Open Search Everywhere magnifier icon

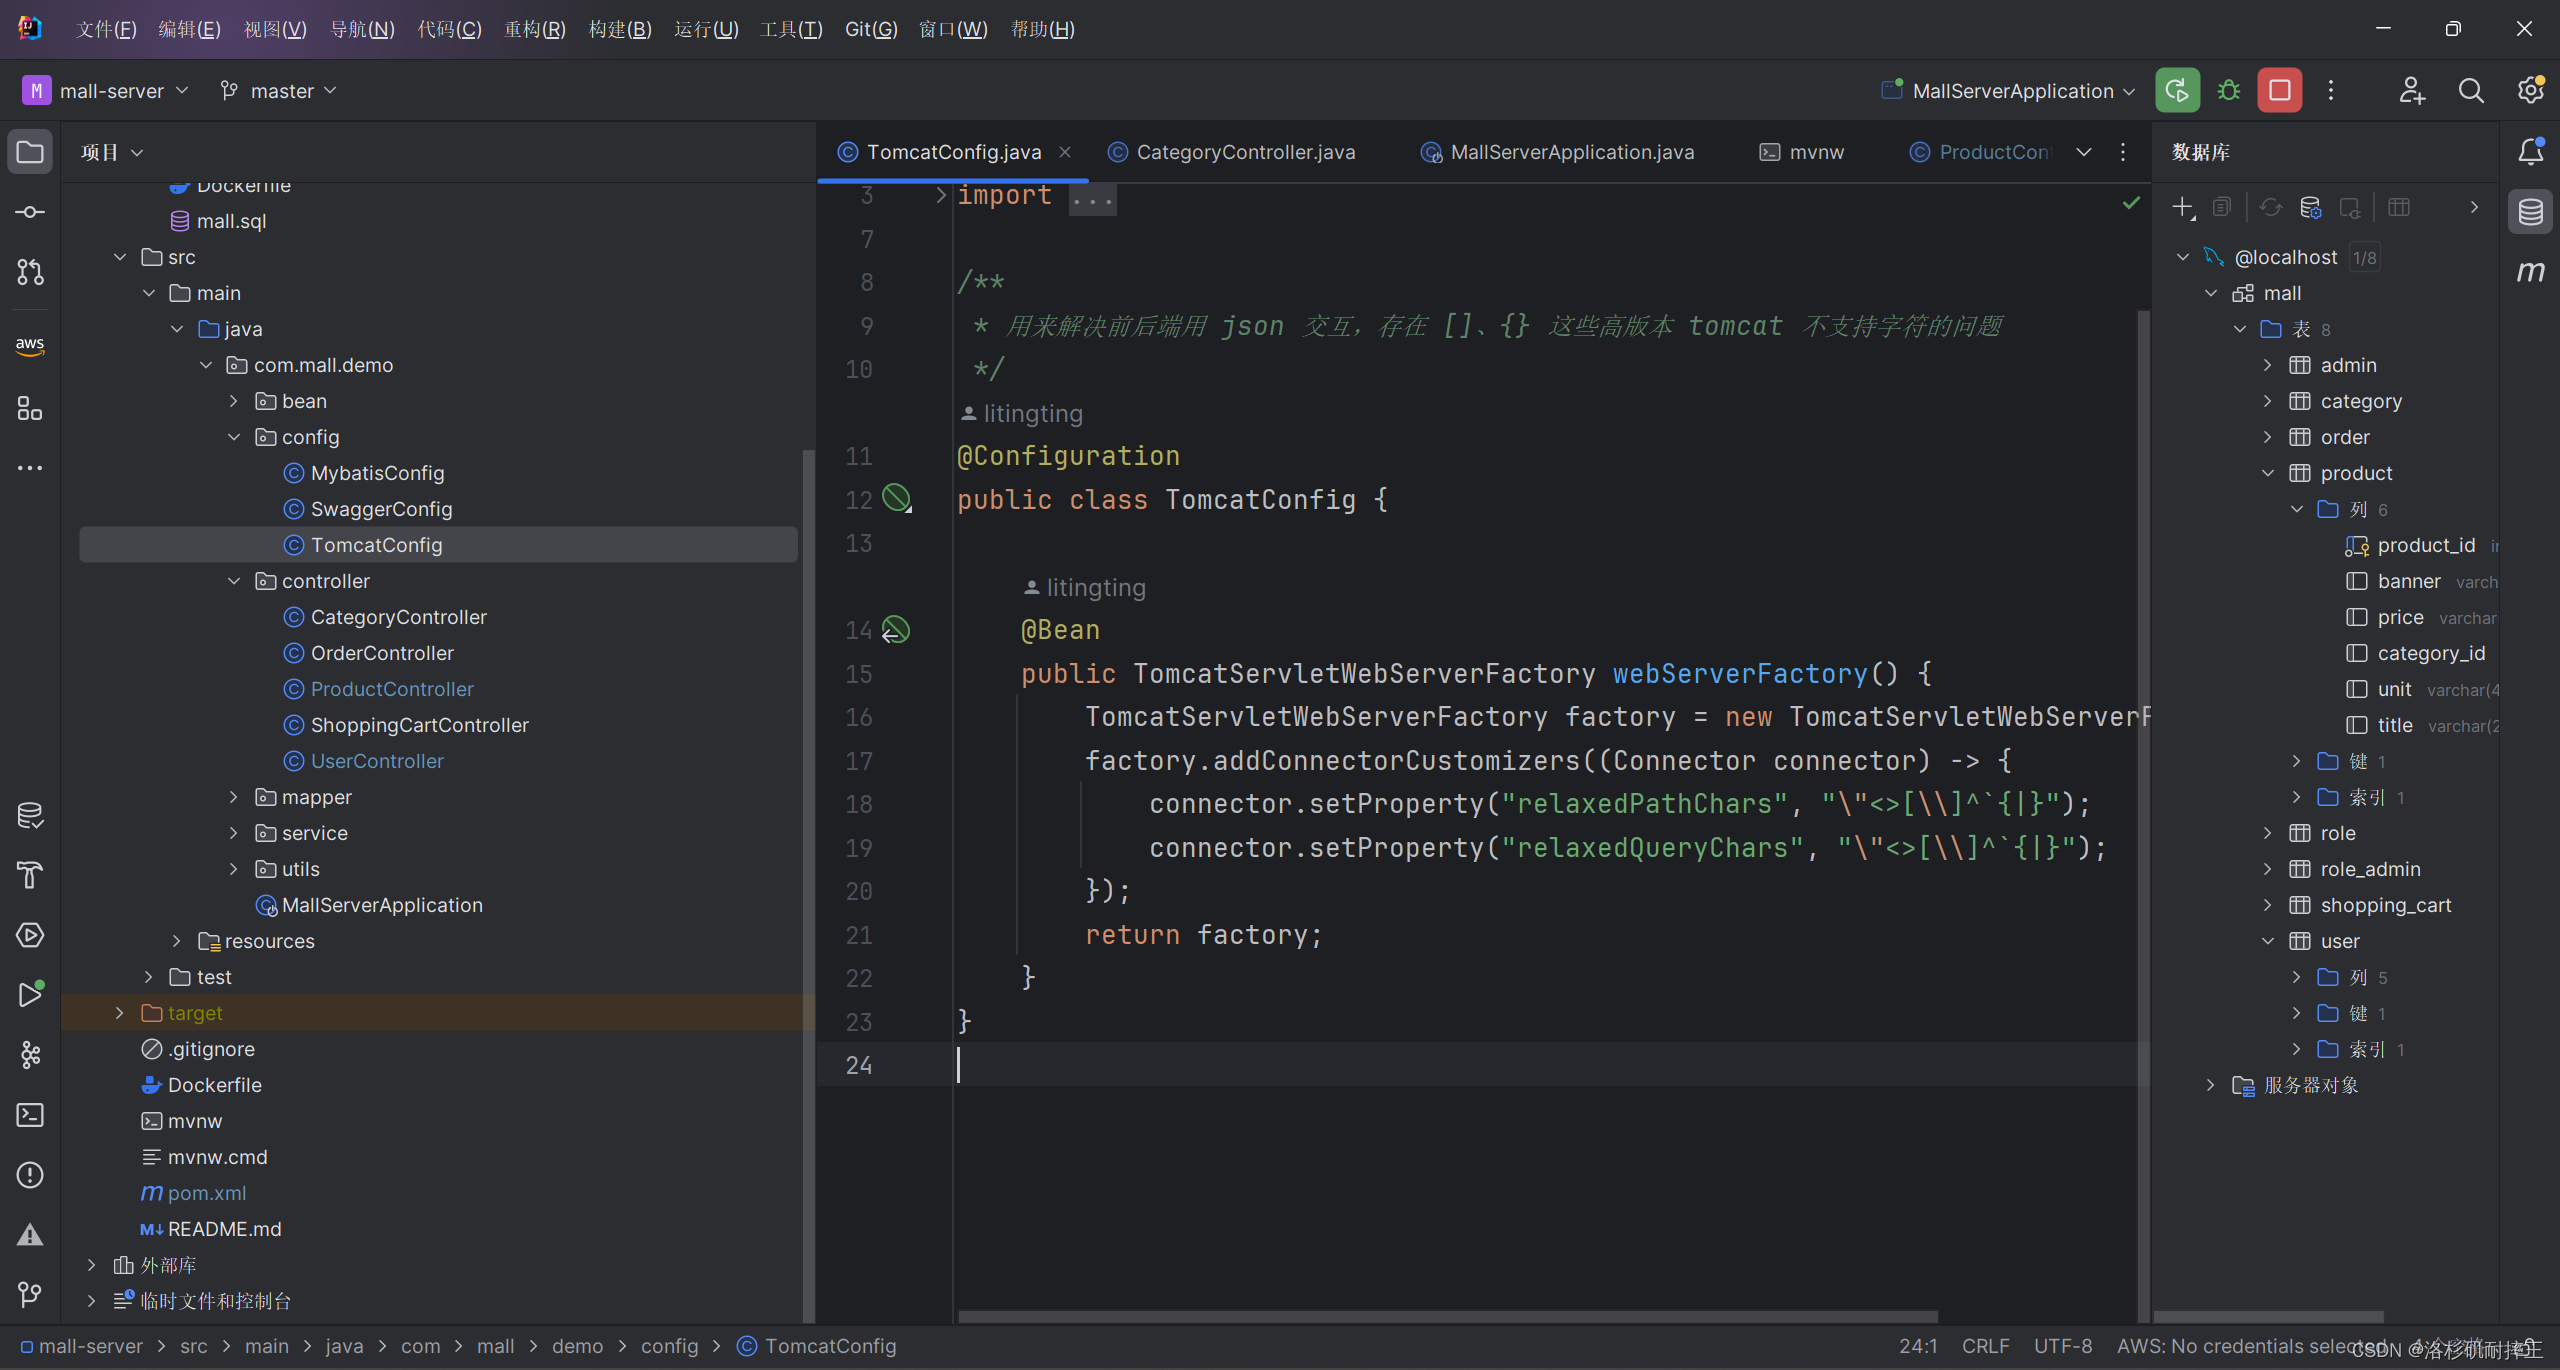pyautogui.click(x=2471, y=90)
